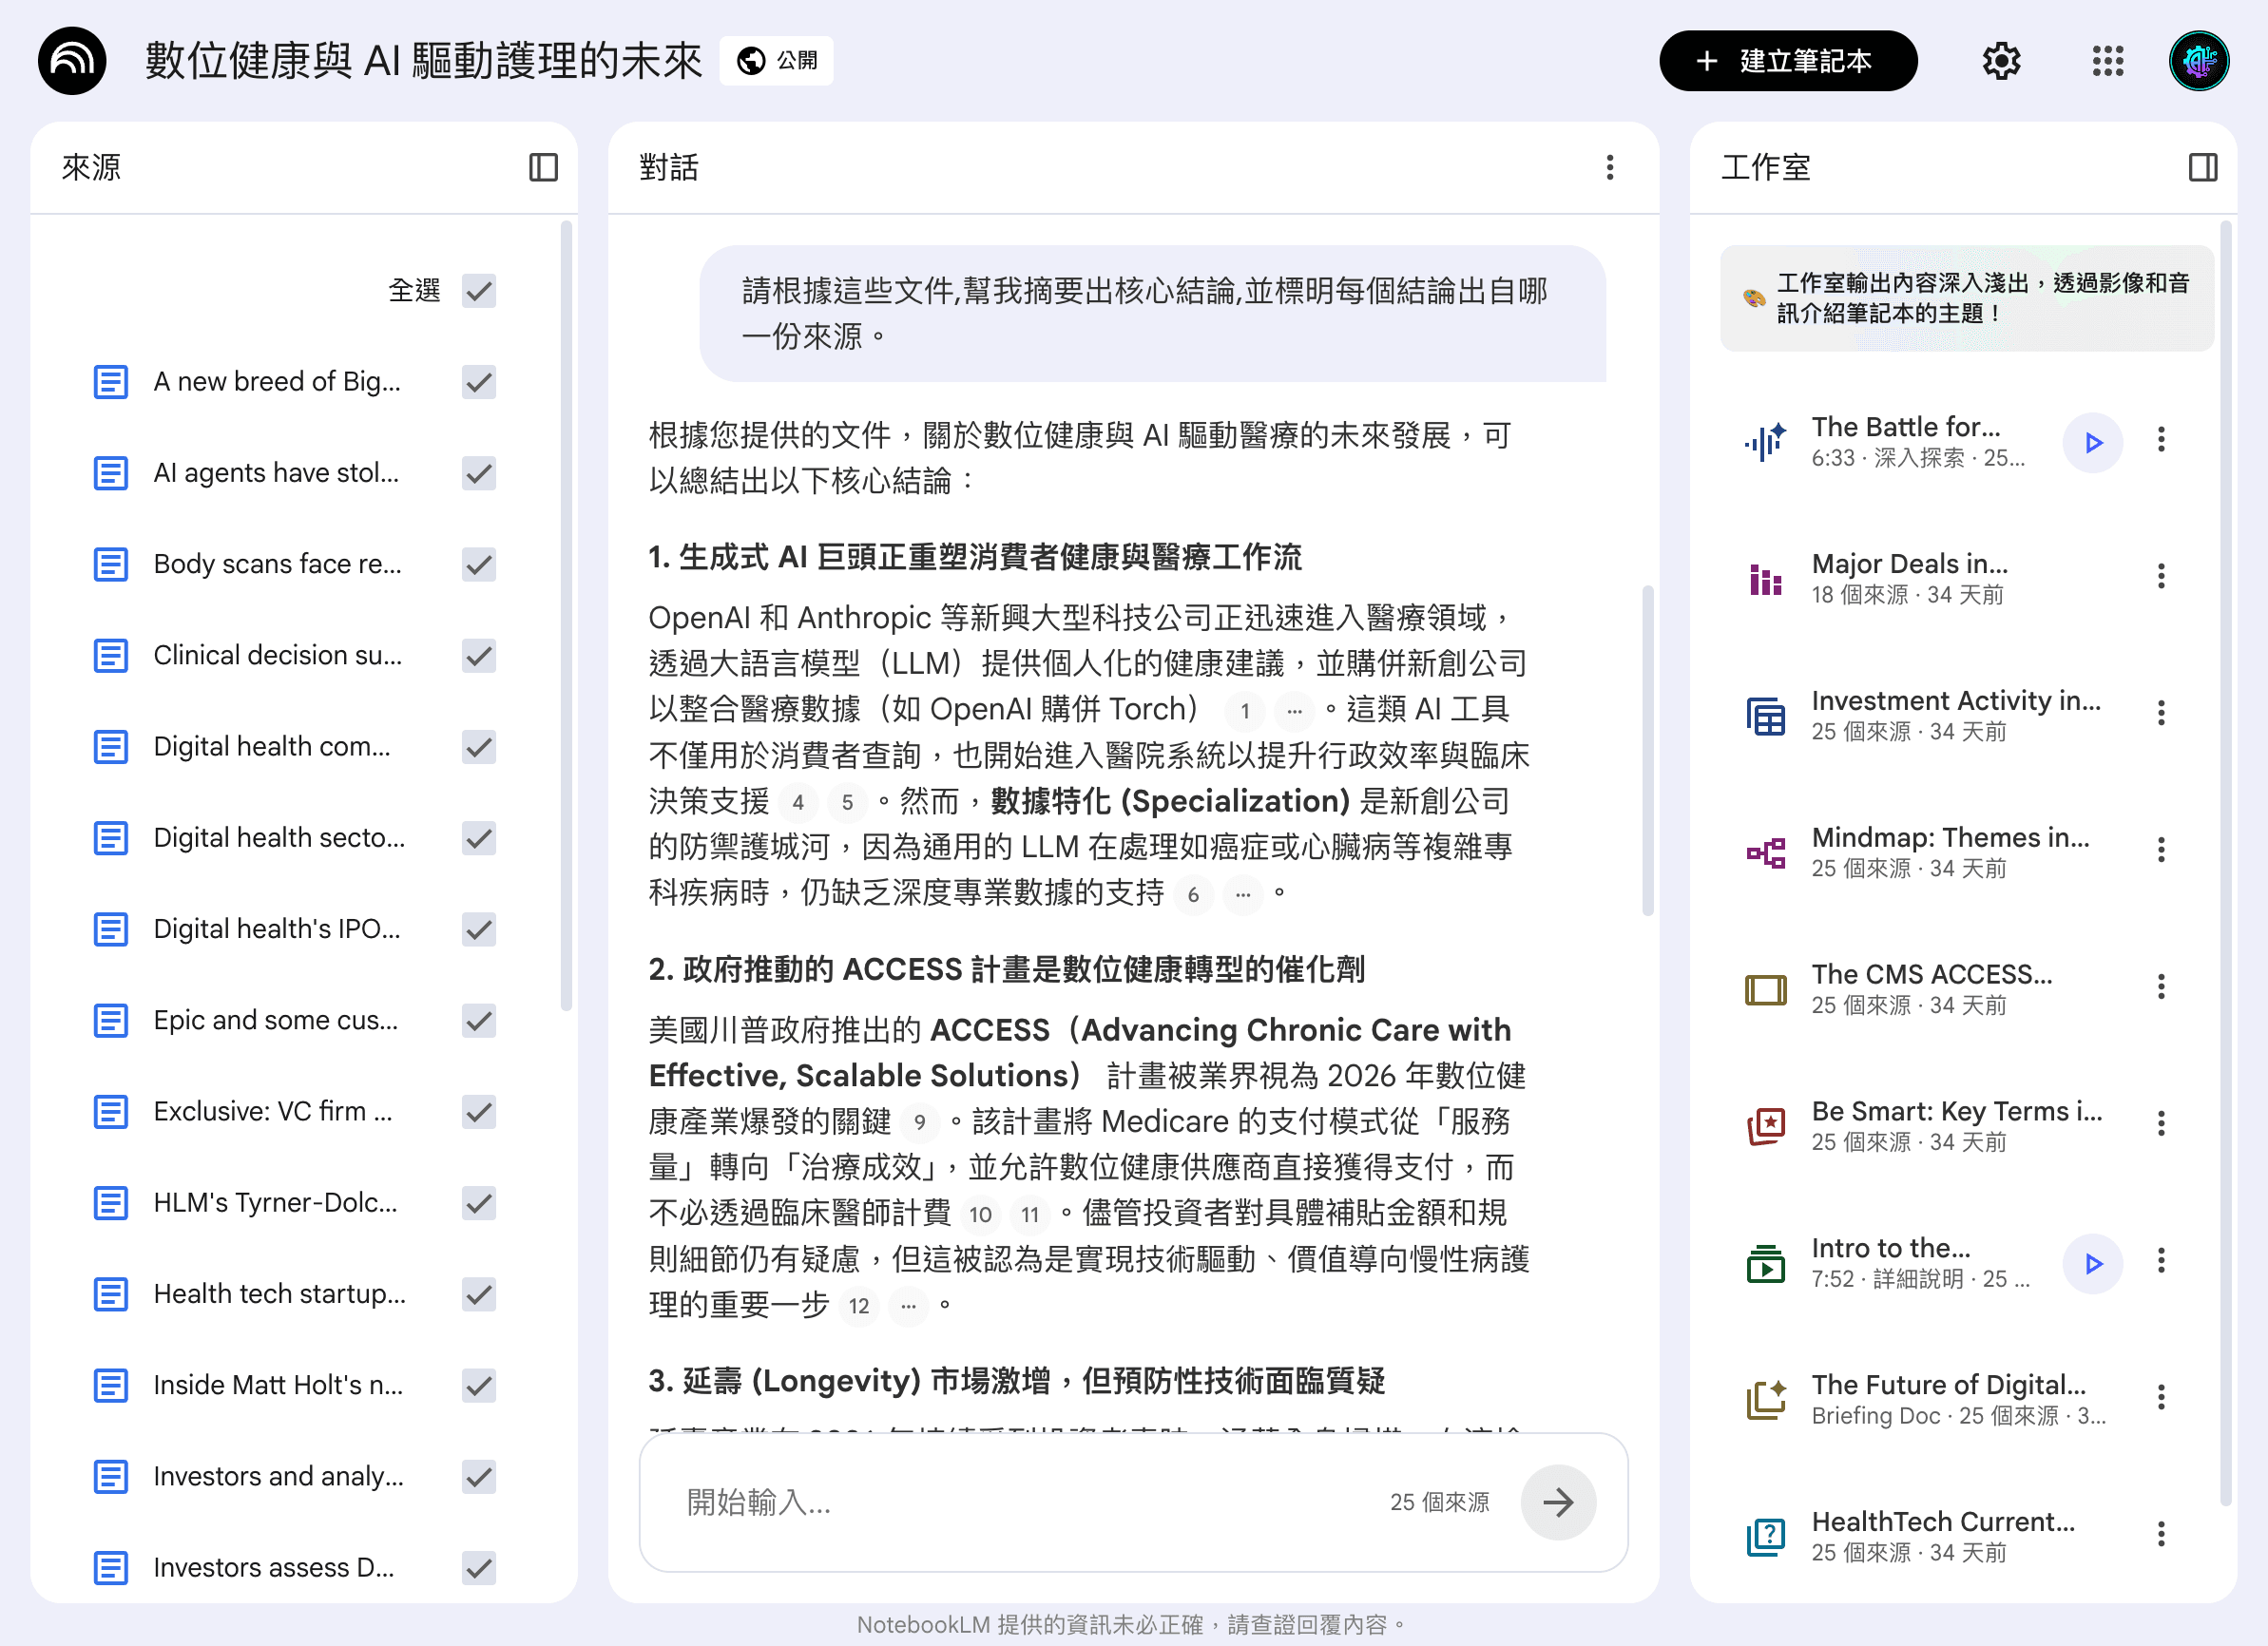Open more options for HealthTech Current
The image size is (2268, 1646).
(x=2160, y=1534)
